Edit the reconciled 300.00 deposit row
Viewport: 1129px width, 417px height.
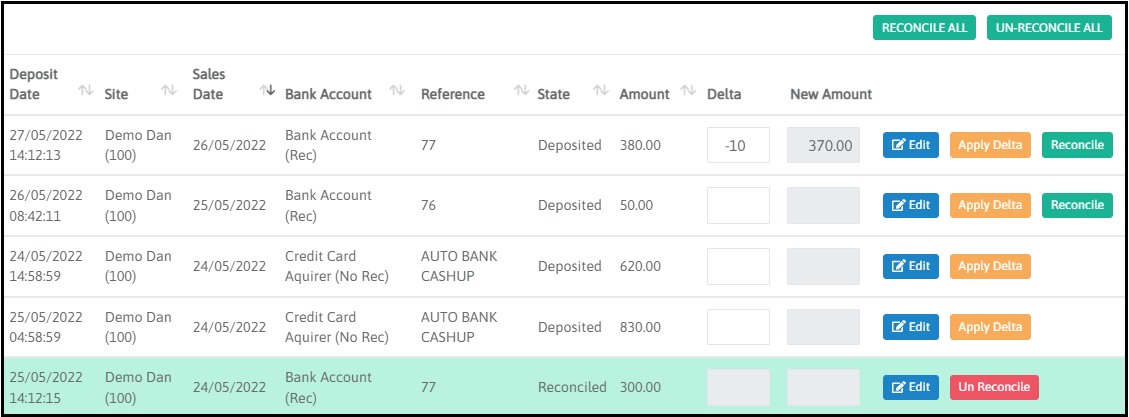point(910,387)
